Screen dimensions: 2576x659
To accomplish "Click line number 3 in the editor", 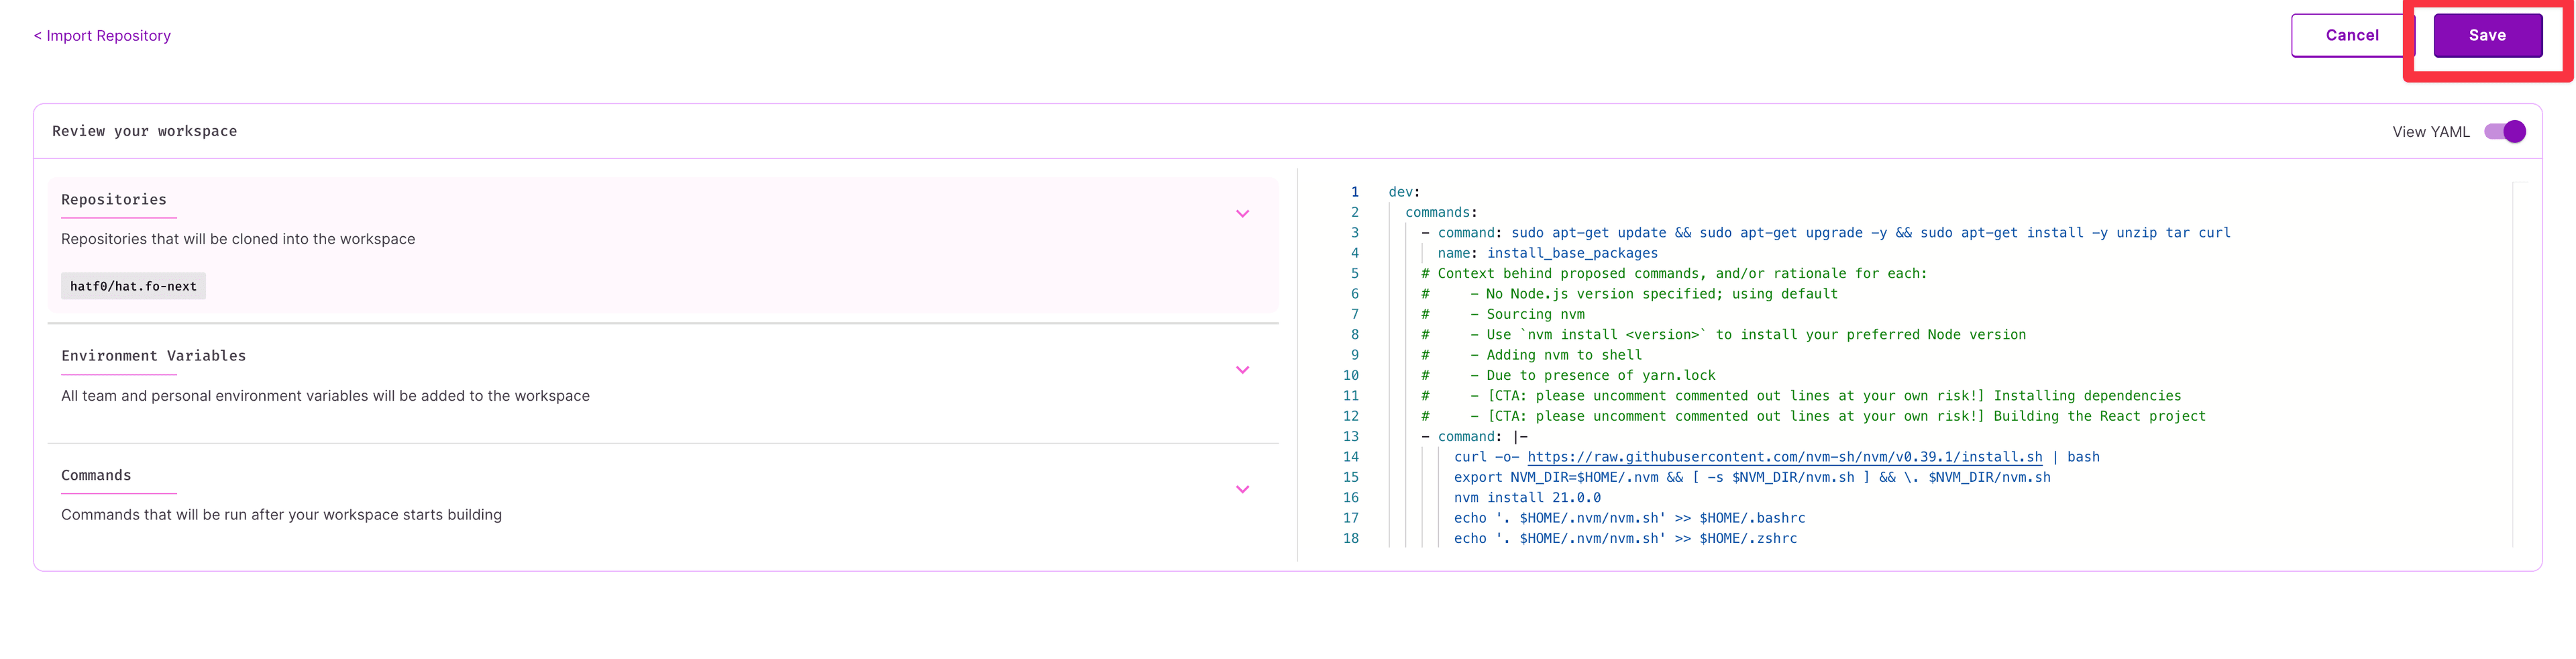I will (1354, 232).
